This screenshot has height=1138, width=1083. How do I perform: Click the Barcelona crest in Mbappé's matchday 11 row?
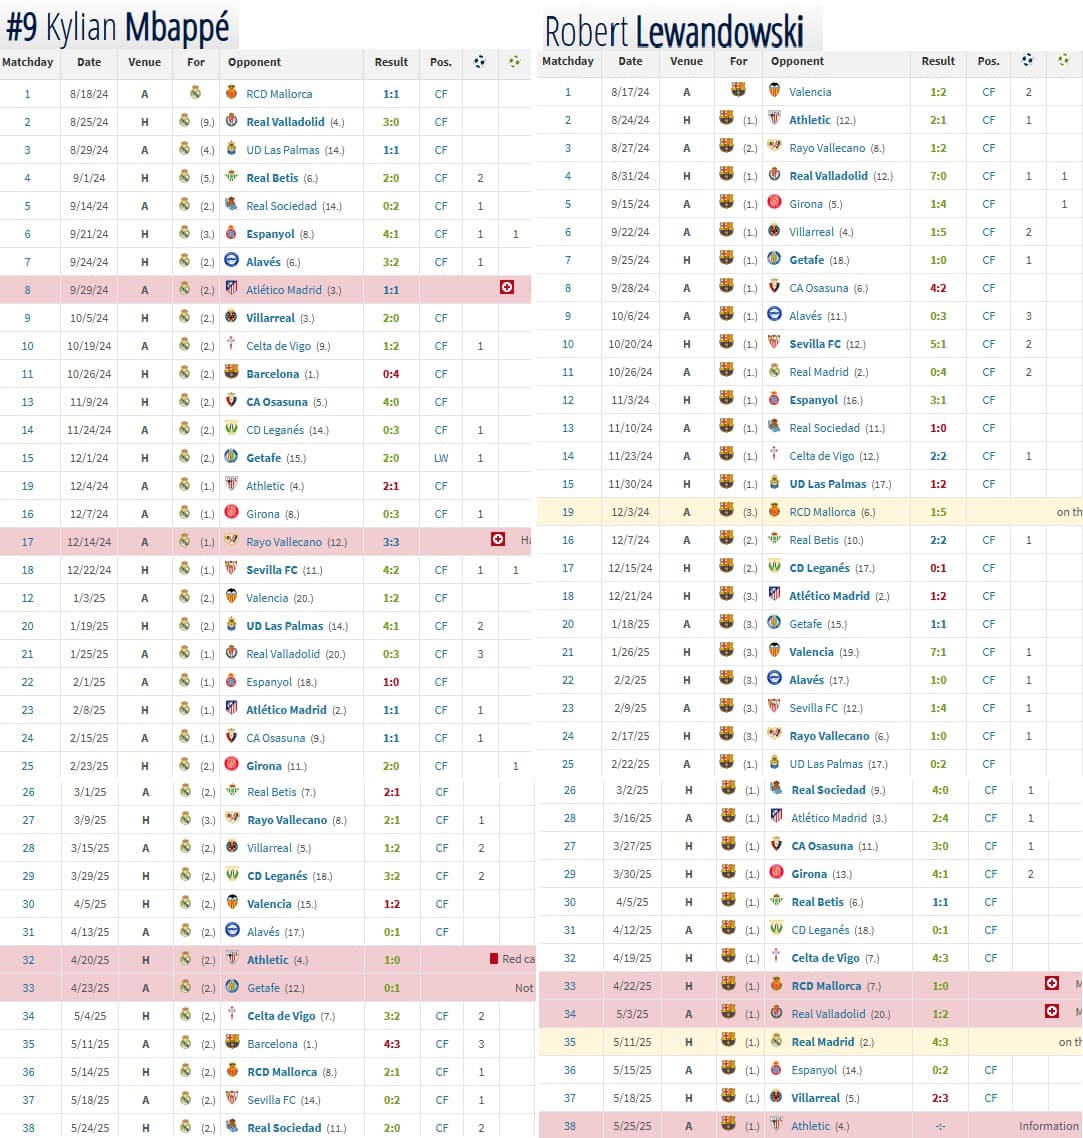(x=232, y=373)
